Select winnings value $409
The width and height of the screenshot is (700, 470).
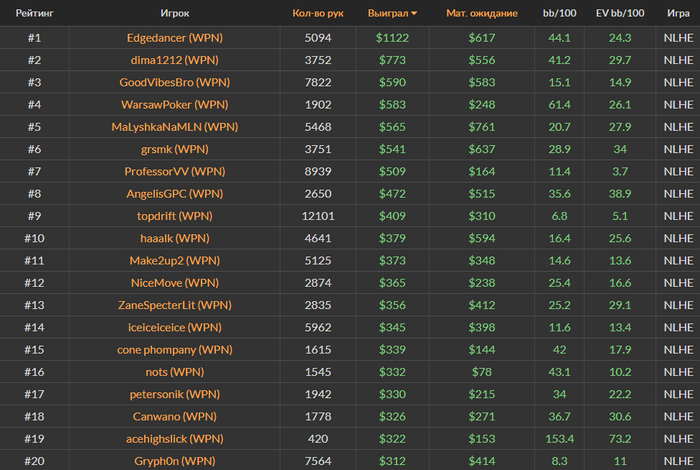point(392,216)
